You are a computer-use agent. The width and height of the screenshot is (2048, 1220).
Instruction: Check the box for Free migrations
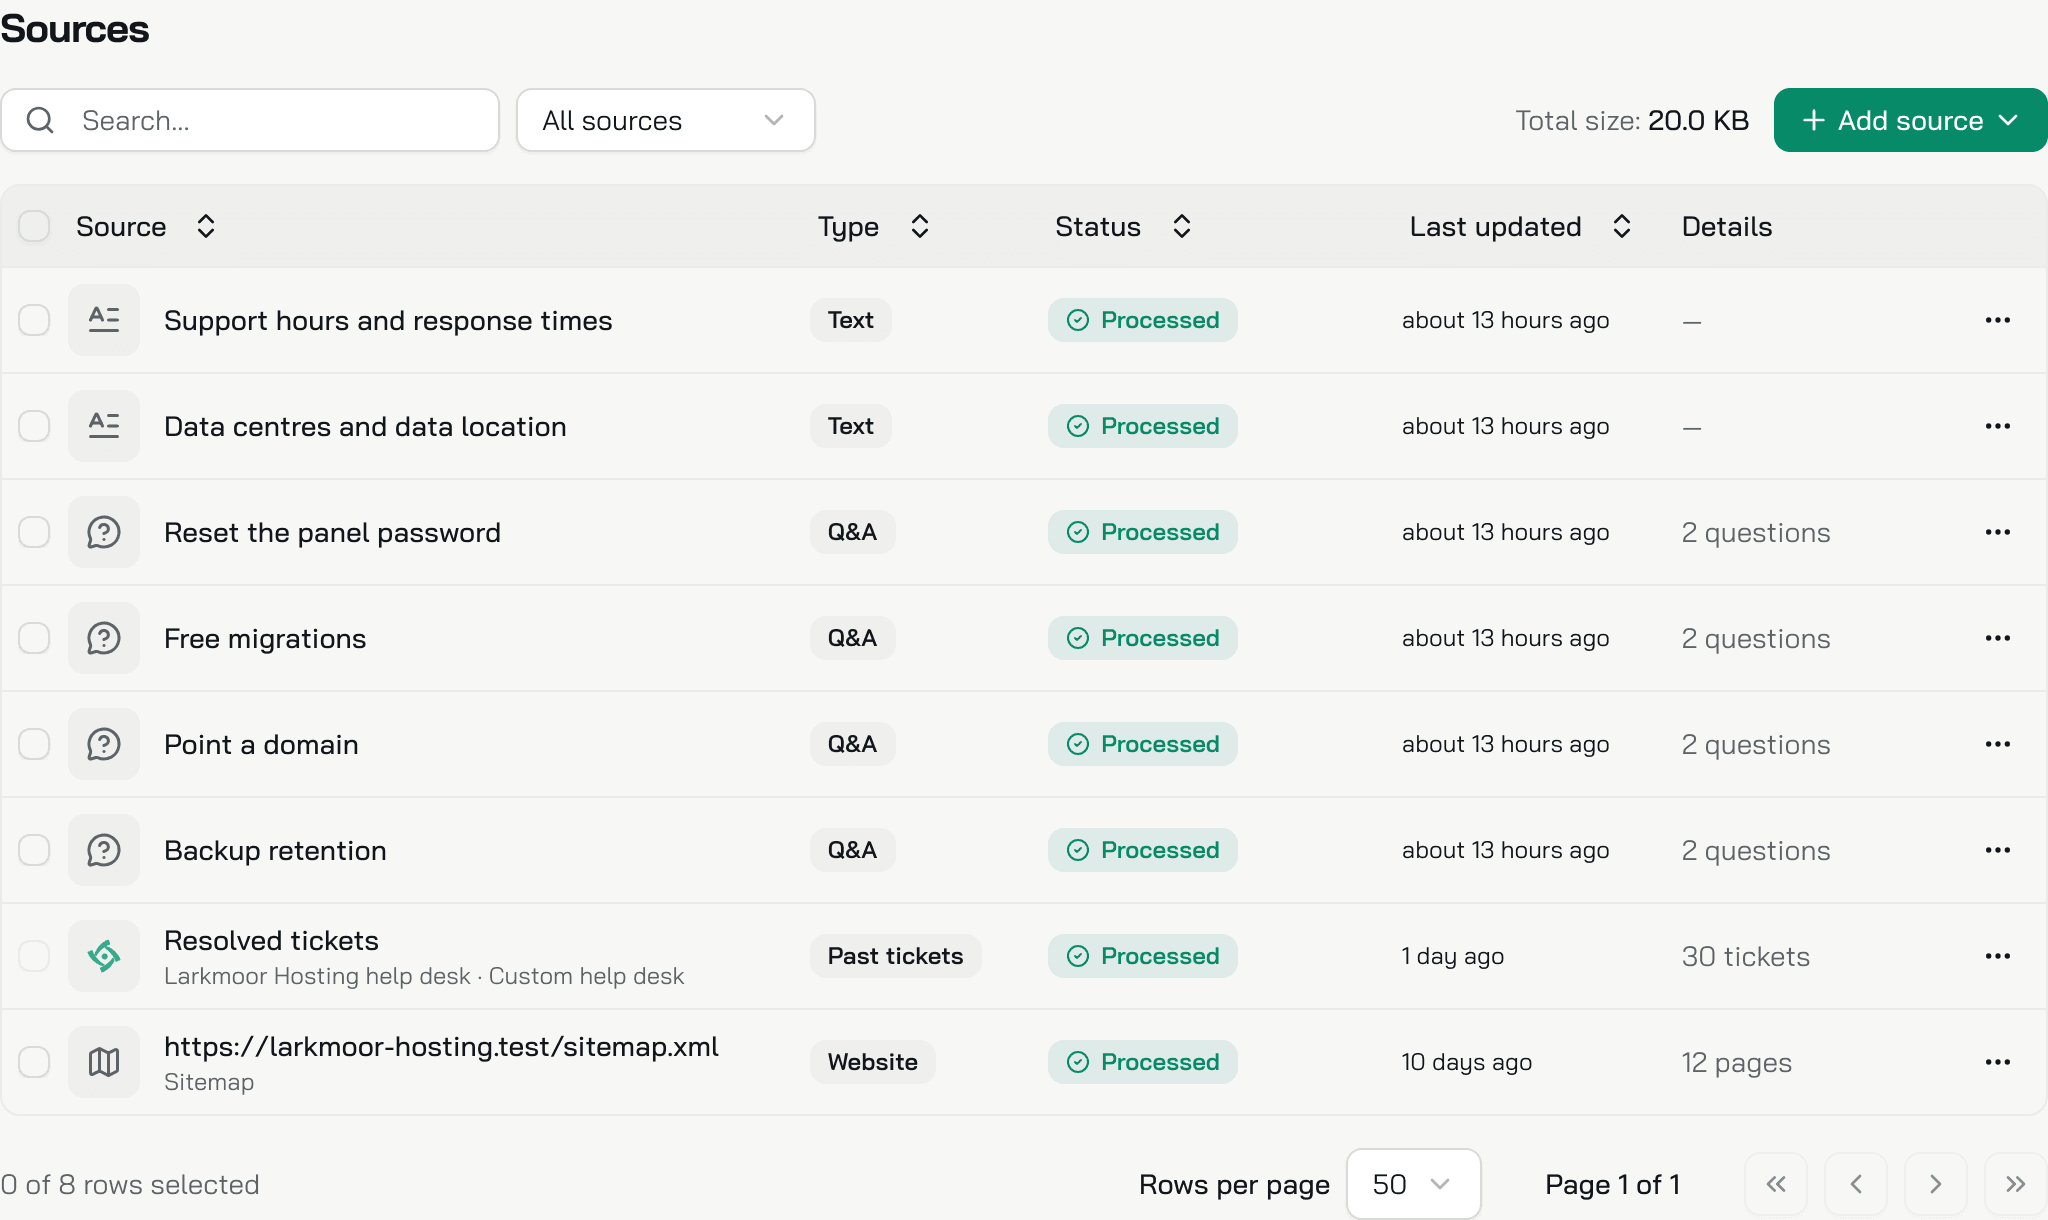[34, 638]
